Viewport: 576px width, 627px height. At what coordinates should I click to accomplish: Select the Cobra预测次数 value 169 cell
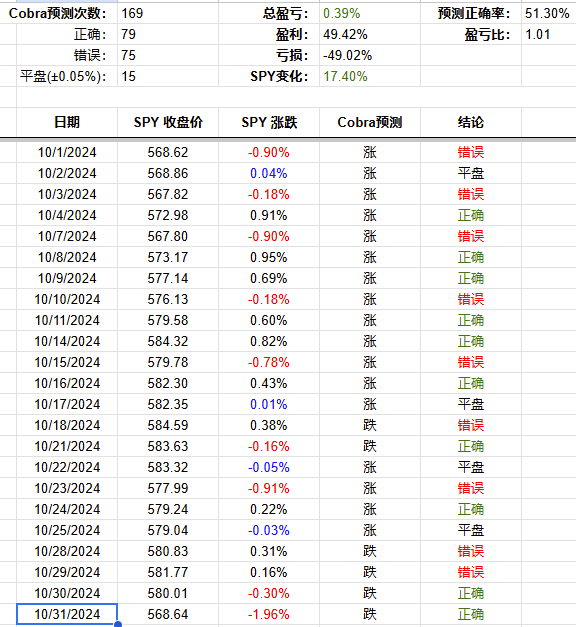click(x=168, y=13)
